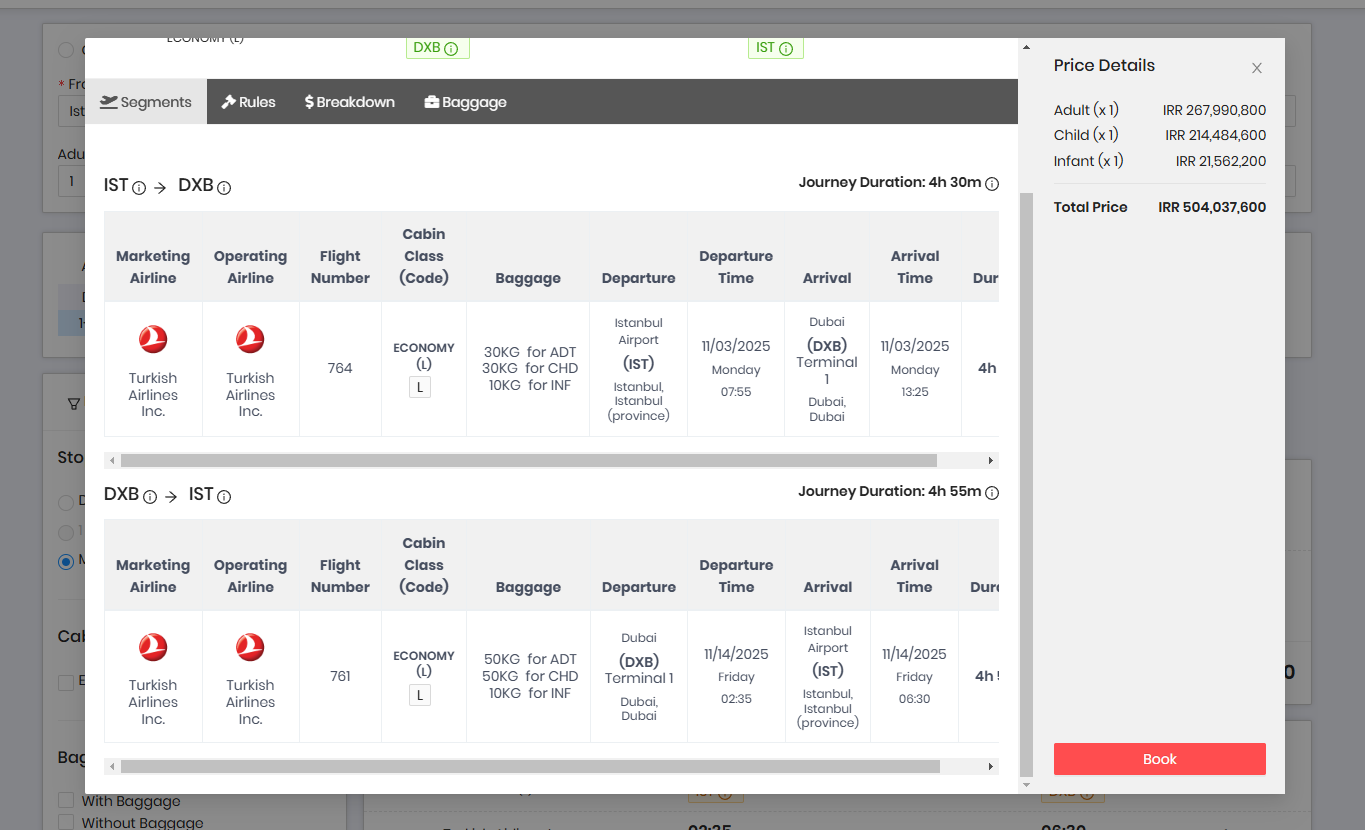Switch to the Rules tab
This screenshot has height=830, width=1365.
point(248,102)
